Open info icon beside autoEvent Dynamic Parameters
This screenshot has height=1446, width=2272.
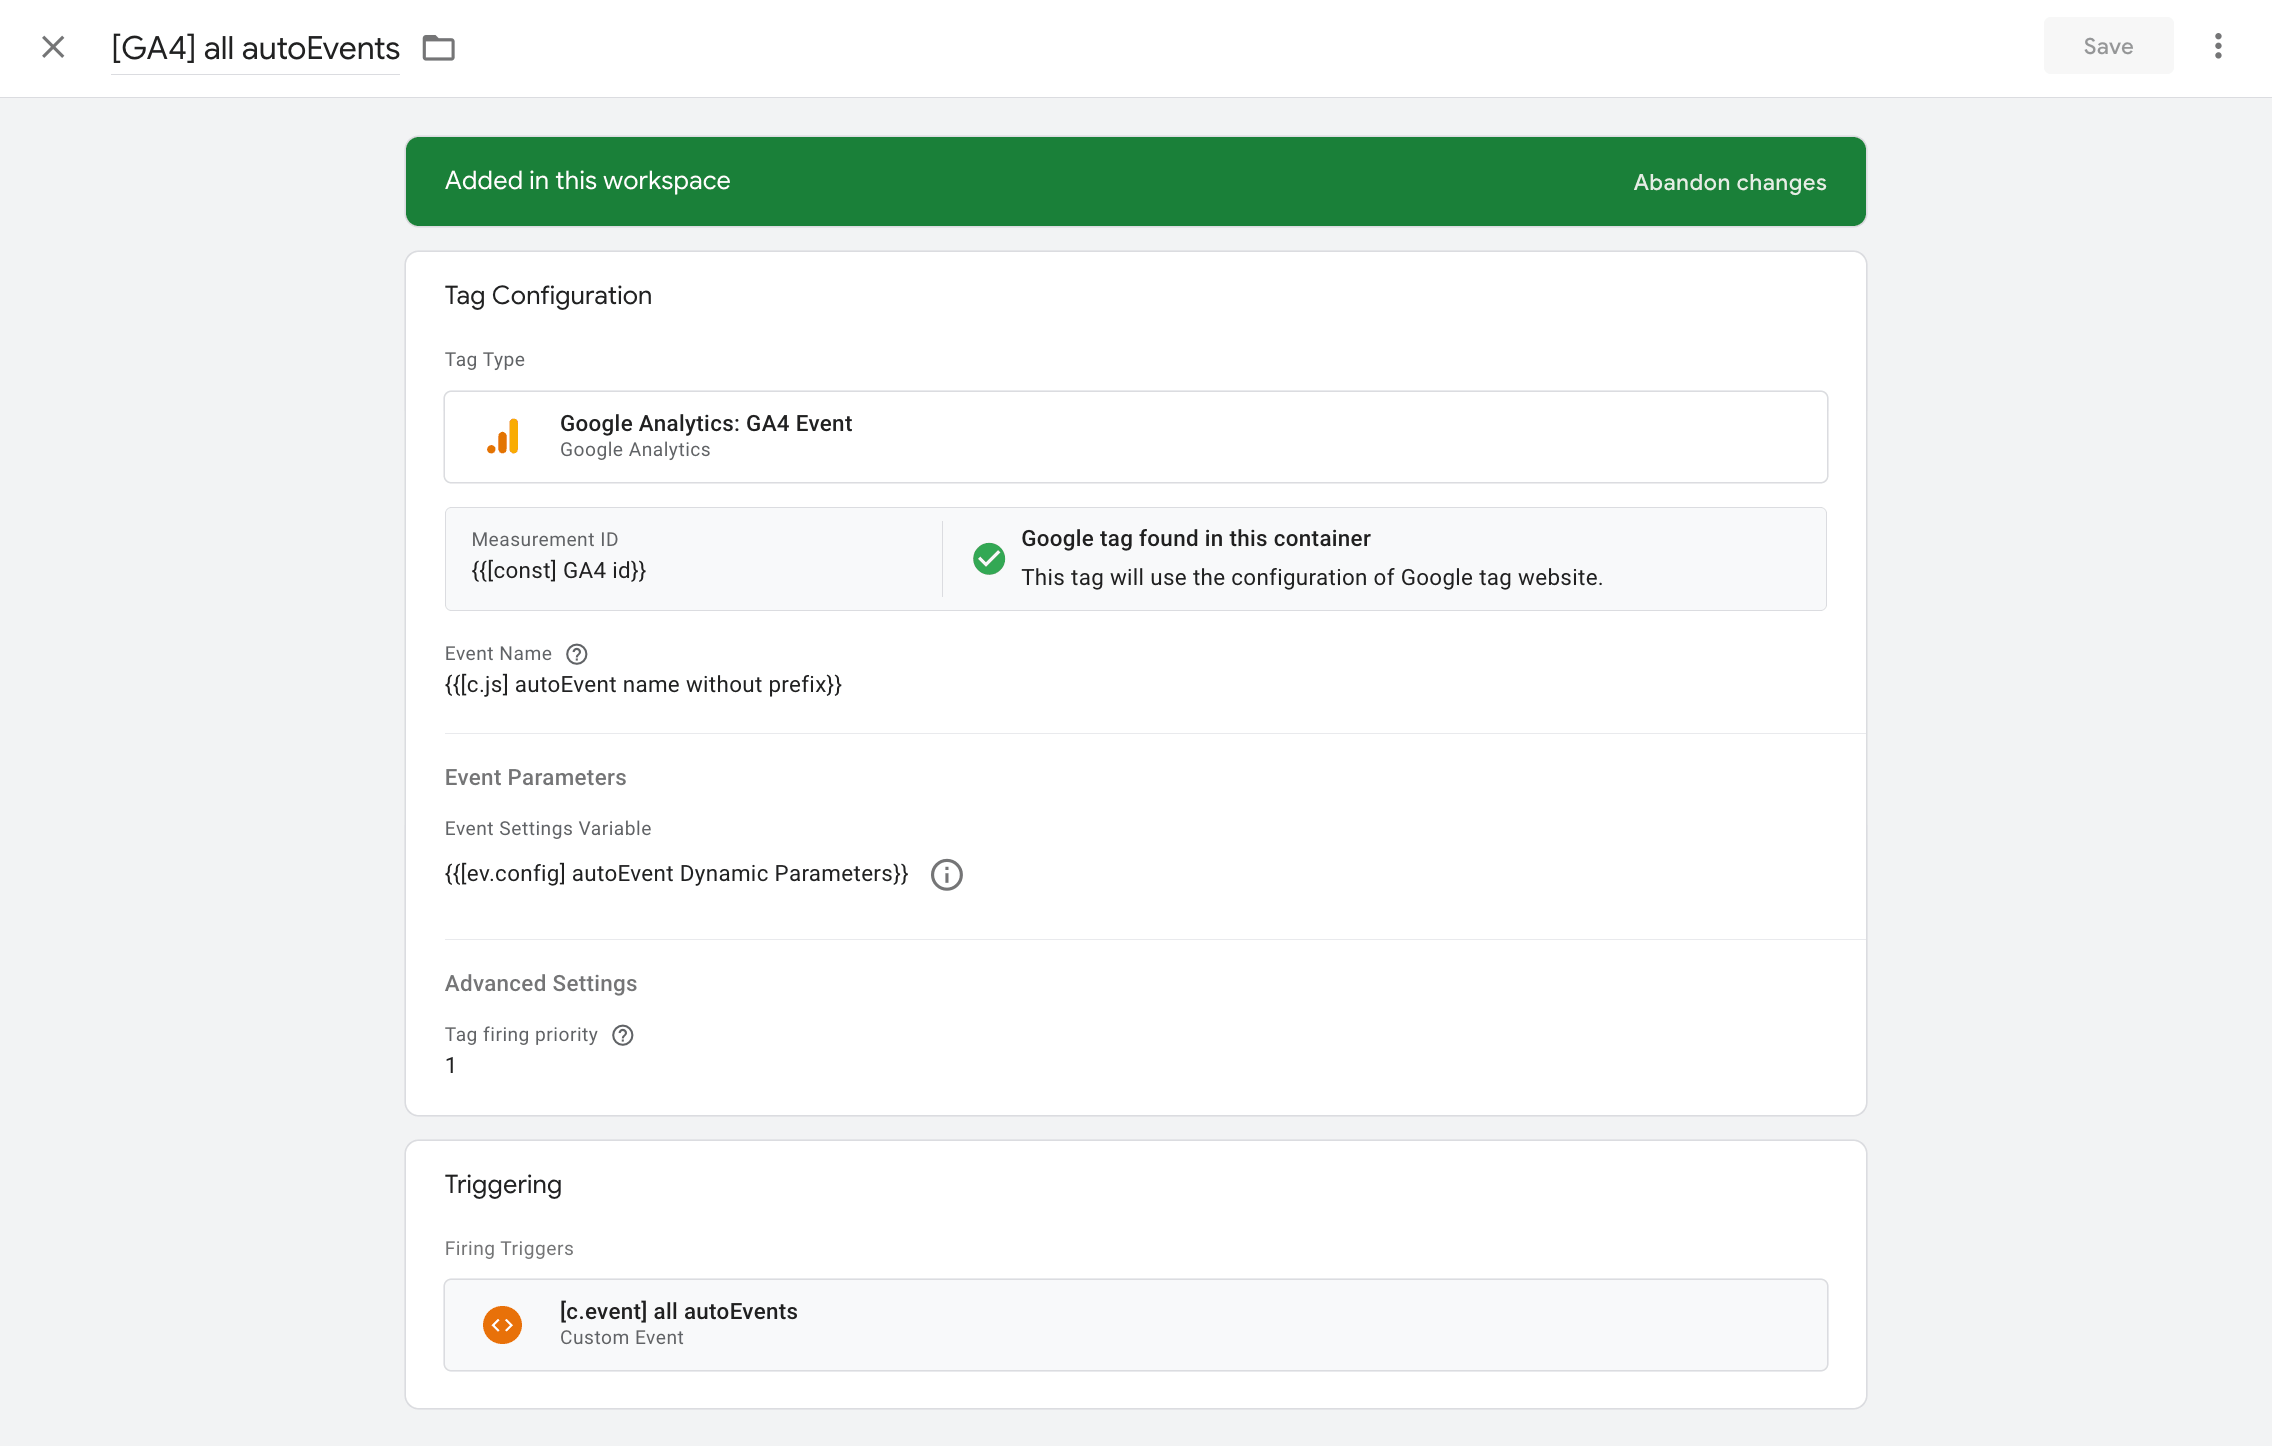946,875
